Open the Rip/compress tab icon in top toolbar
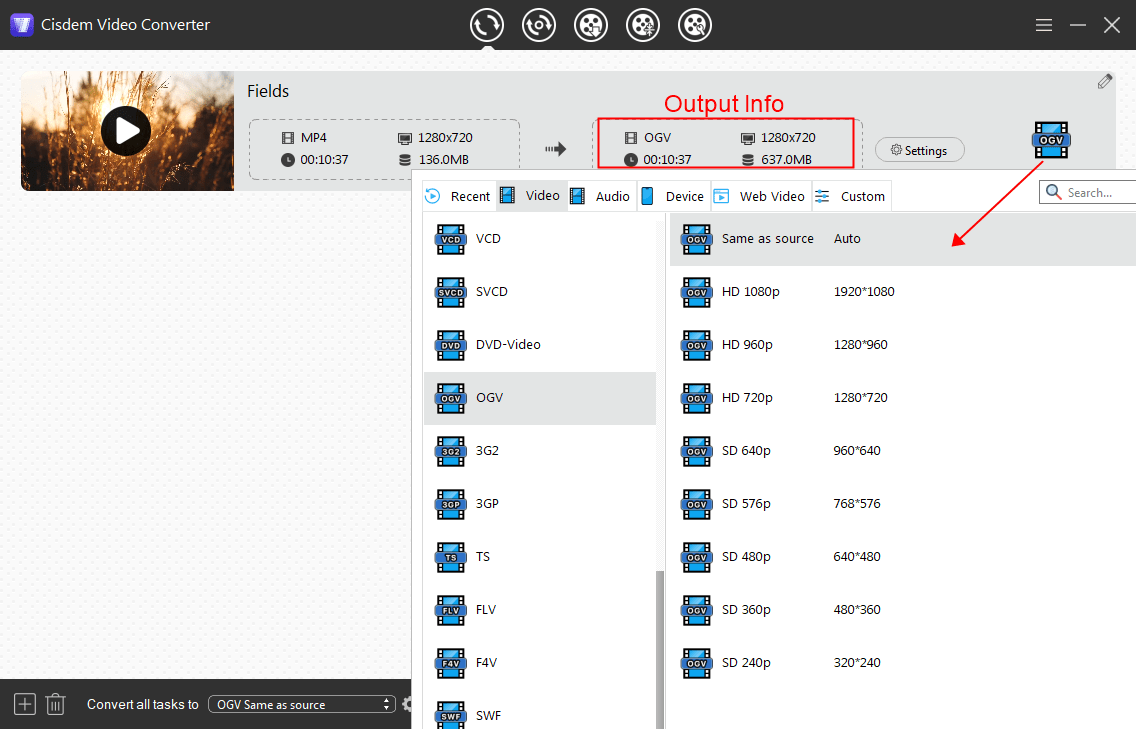This screenshot has height=729, width=1136. 538,25
